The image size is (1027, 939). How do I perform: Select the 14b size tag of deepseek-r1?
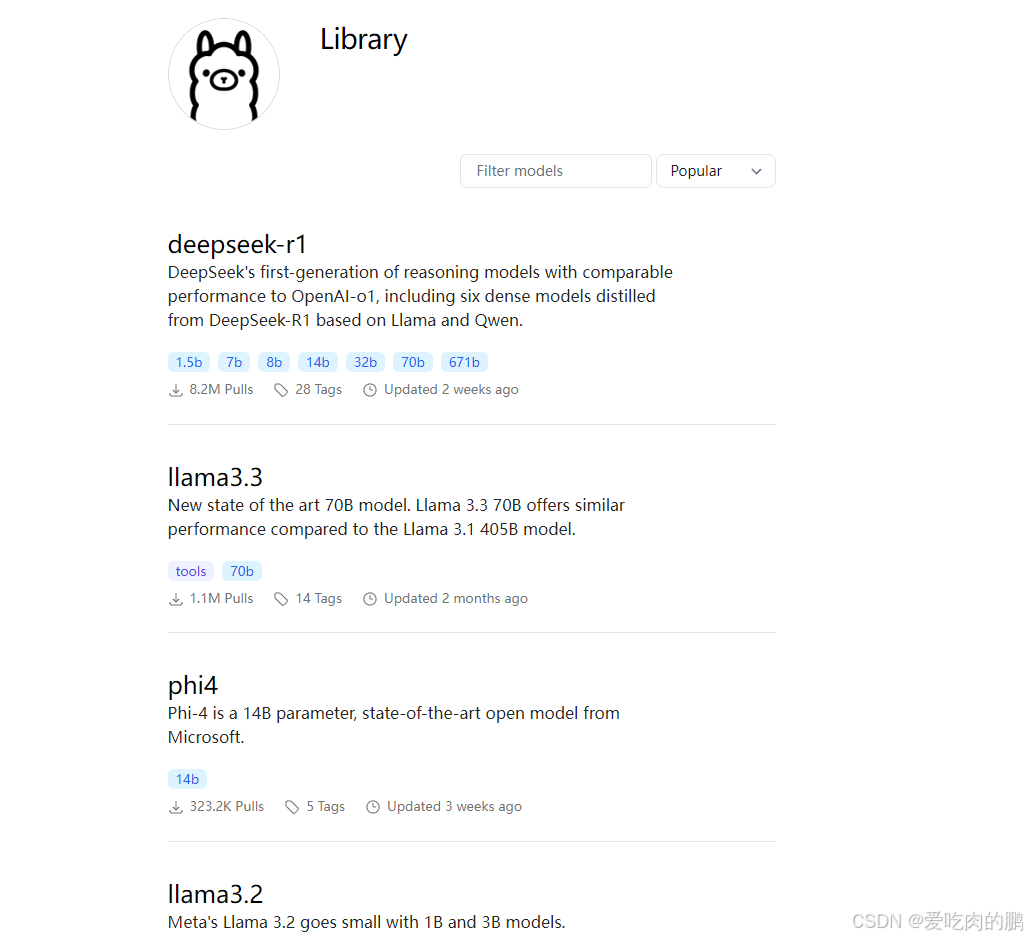318,362
